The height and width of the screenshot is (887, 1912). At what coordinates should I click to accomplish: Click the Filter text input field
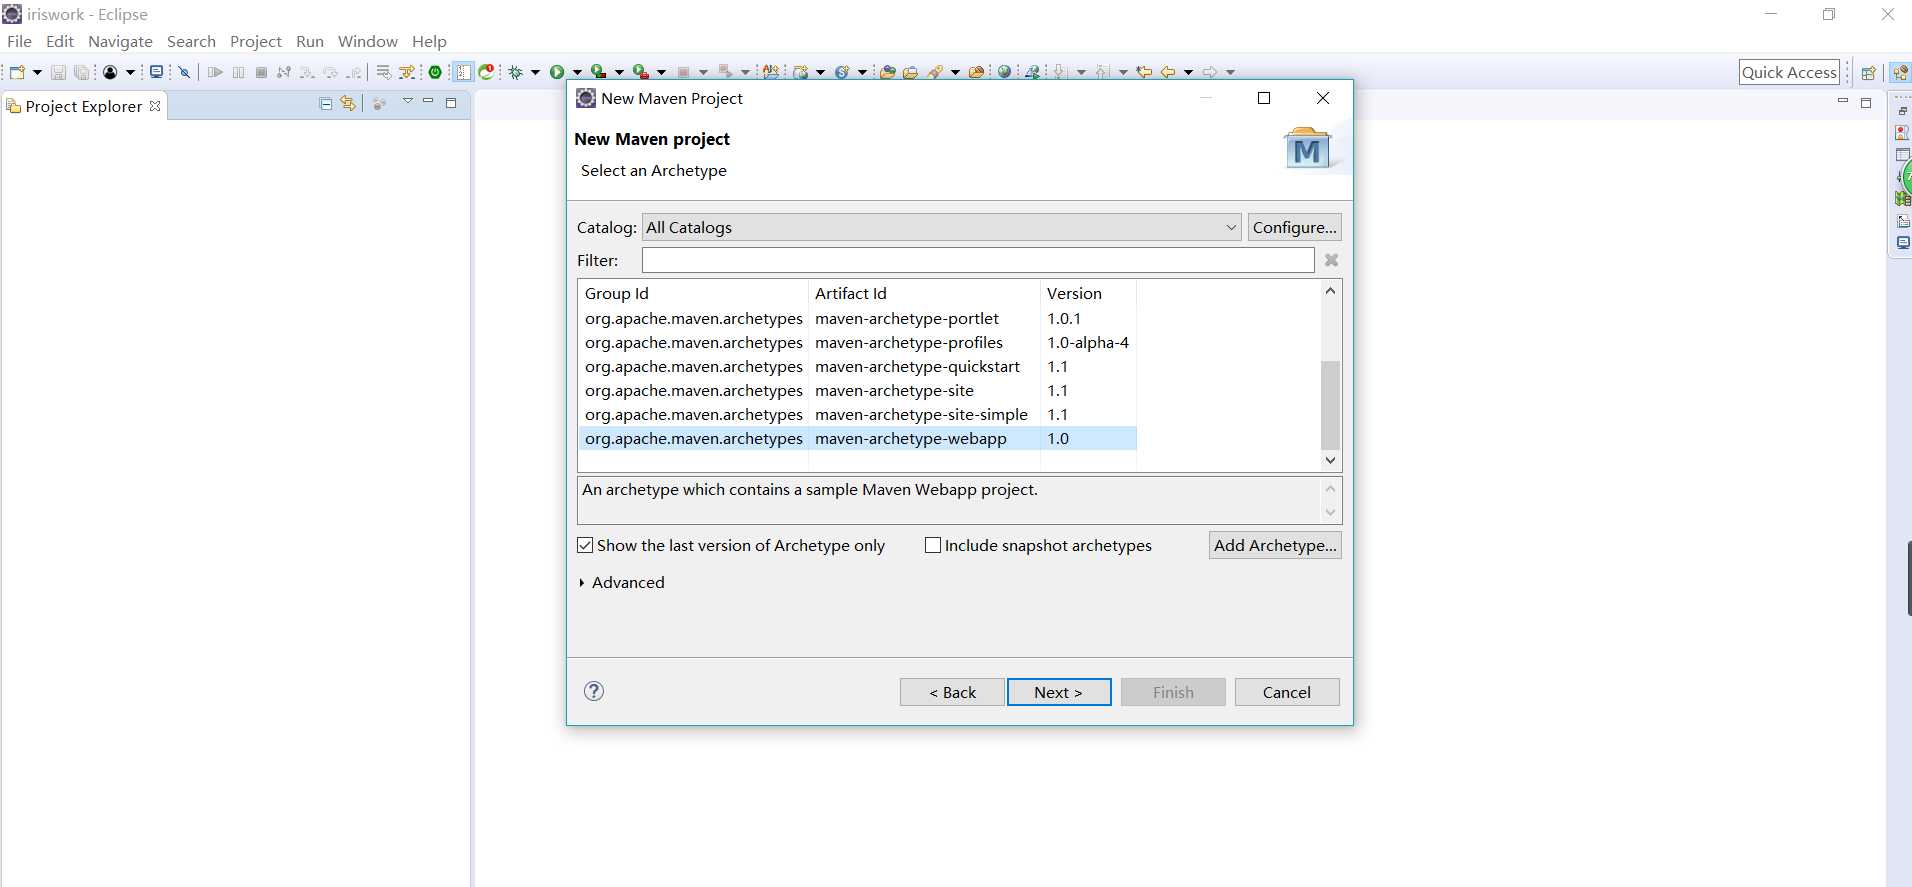978,260
